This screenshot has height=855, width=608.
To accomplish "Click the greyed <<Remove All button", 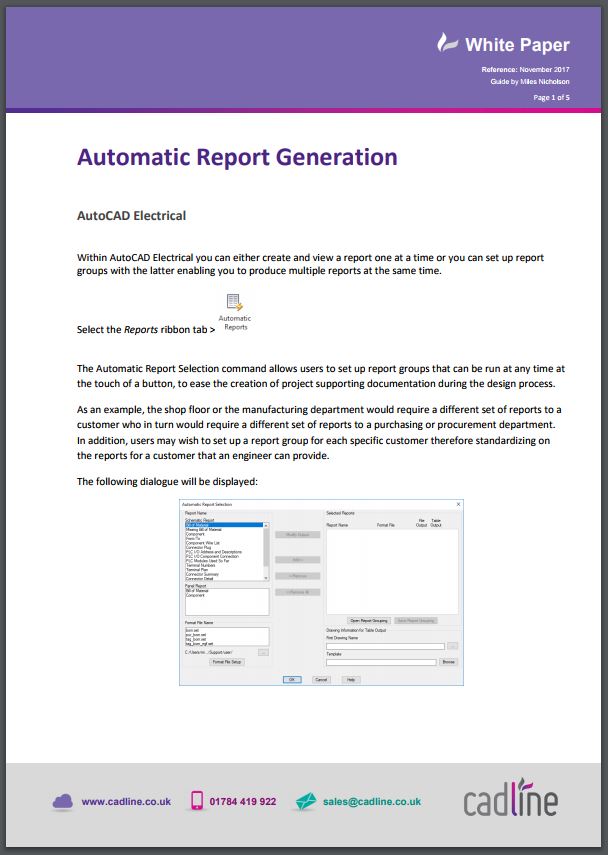I will 298,592.
